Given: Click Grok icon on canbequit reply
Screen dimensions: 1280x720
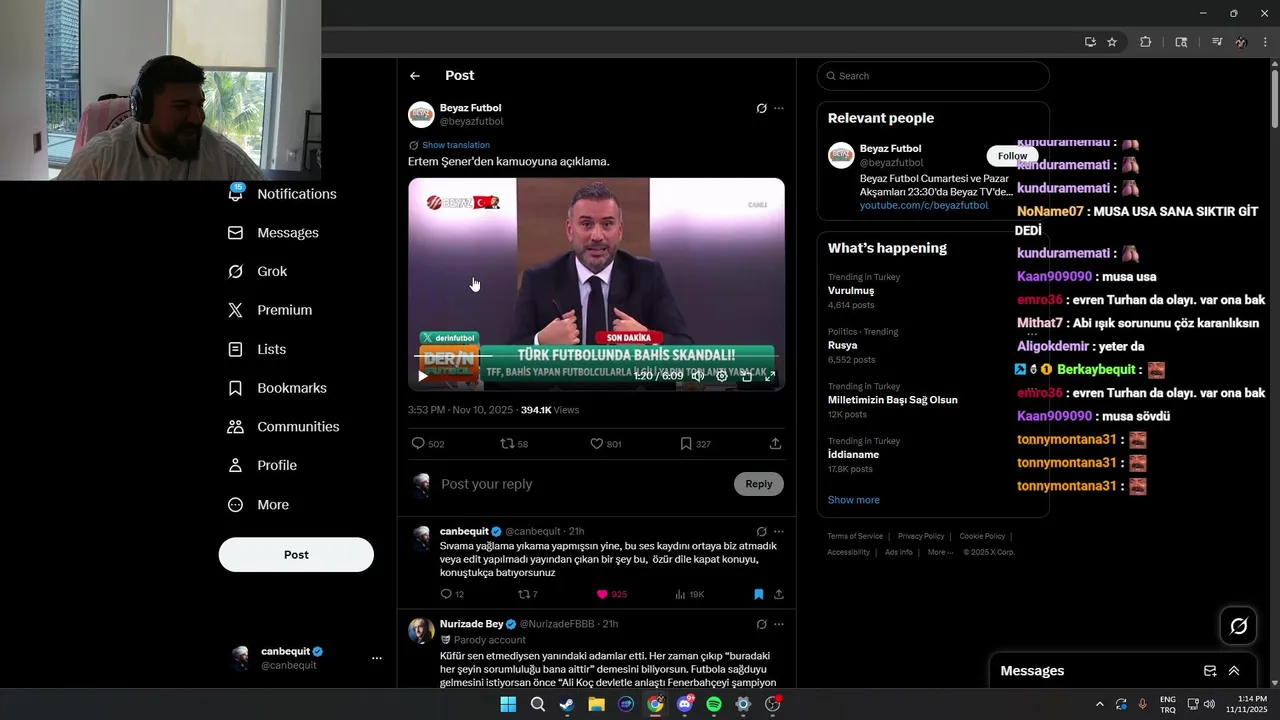Looking at the screenshot, I should pos(761,532).
